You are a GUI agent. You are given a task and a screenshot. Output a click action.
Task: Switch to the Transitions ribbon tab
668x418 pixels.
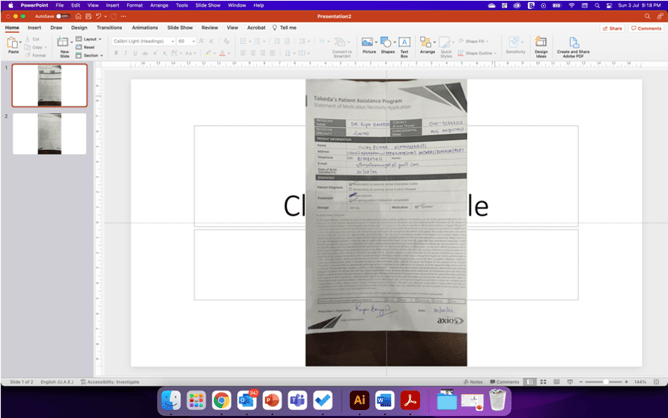click(x=109, y=28)
